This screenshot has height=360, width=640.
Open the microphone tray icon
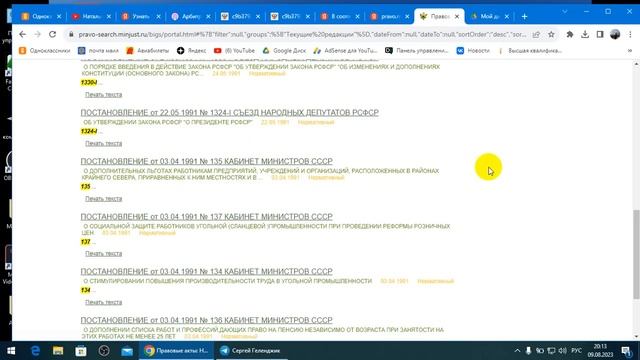coord(529,351)
